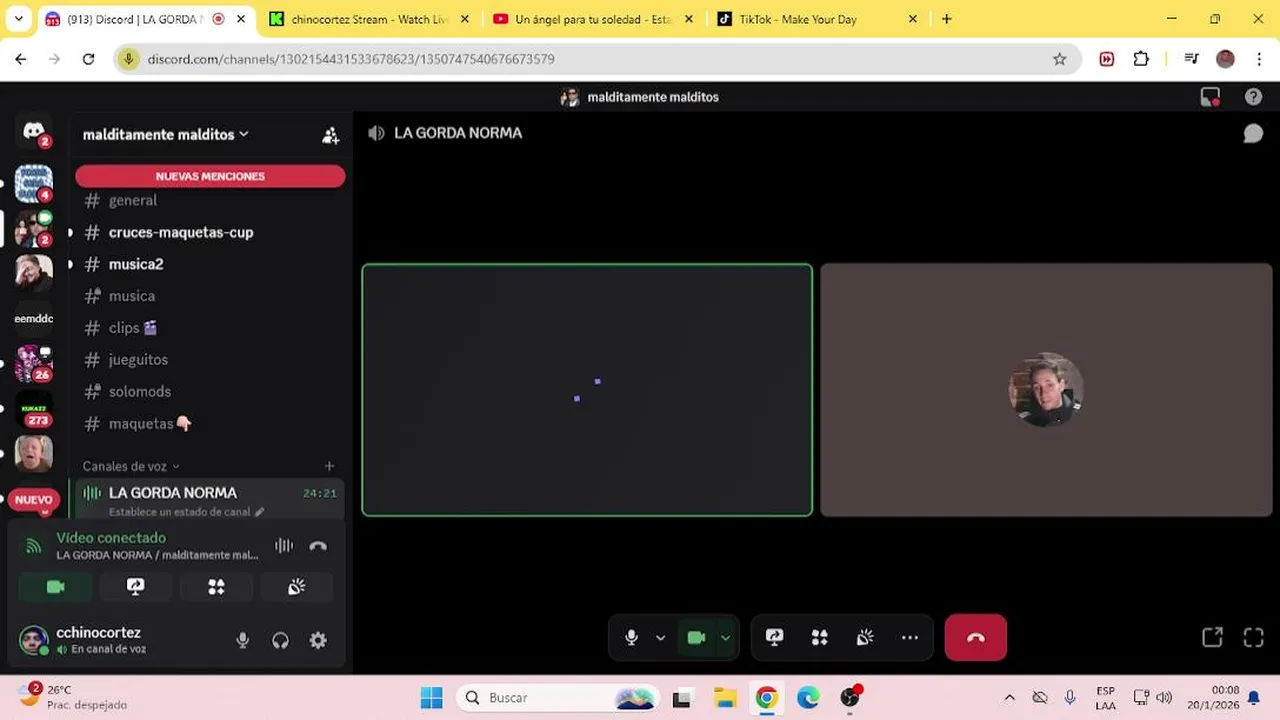The height and width of the screenshot is (720, 1280).
Task: Open Chrome extensions puzzle icon
Action: point(1141,59)
